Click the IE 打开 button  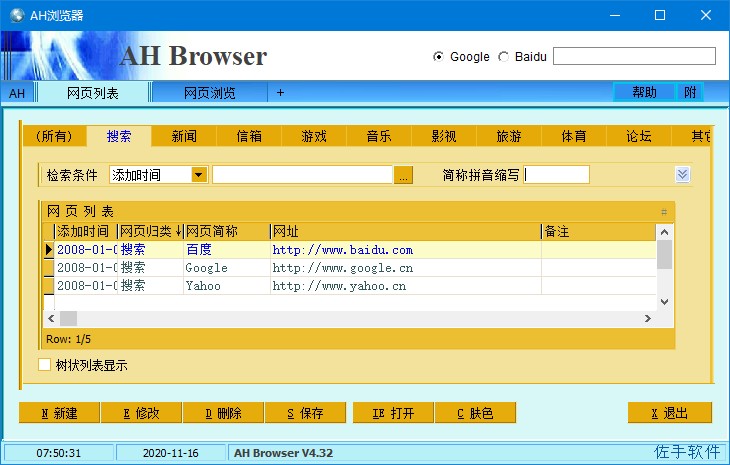pyautogui.click(x=393, y=413)
